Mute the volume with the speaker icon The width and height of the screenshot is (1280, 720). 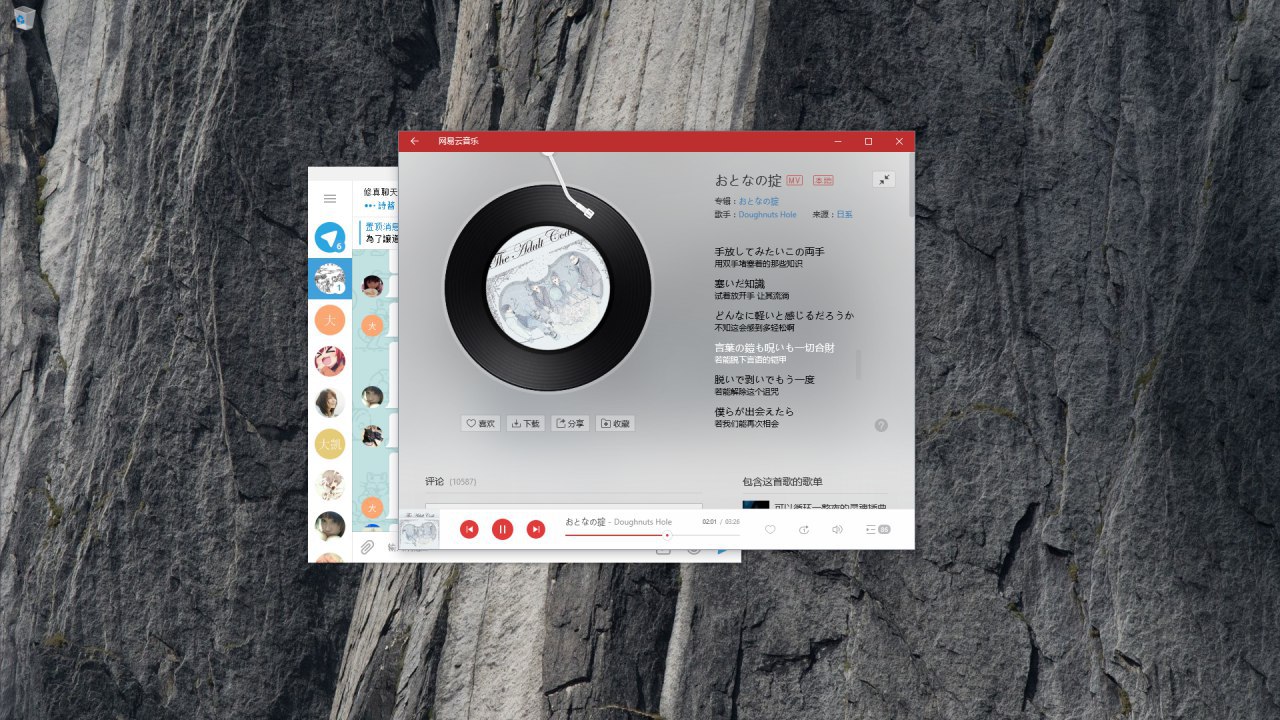[x=837, y=529]
